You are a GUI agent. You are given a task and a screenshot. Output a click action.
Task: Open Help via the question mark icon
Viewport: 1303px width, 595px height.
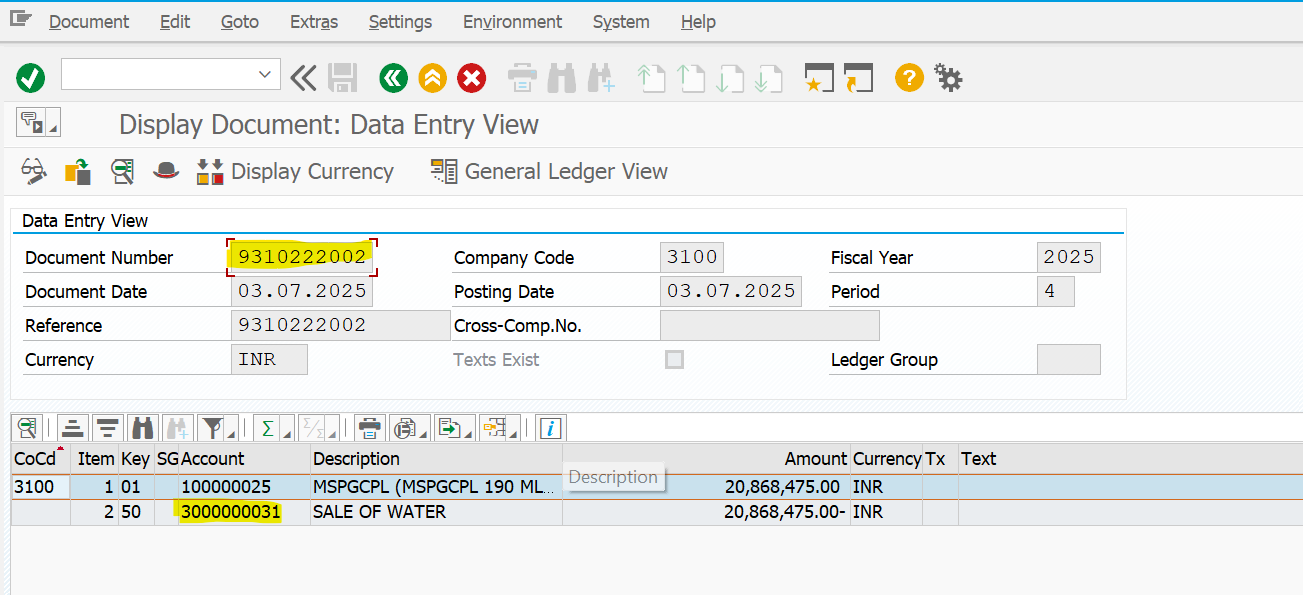908,77
